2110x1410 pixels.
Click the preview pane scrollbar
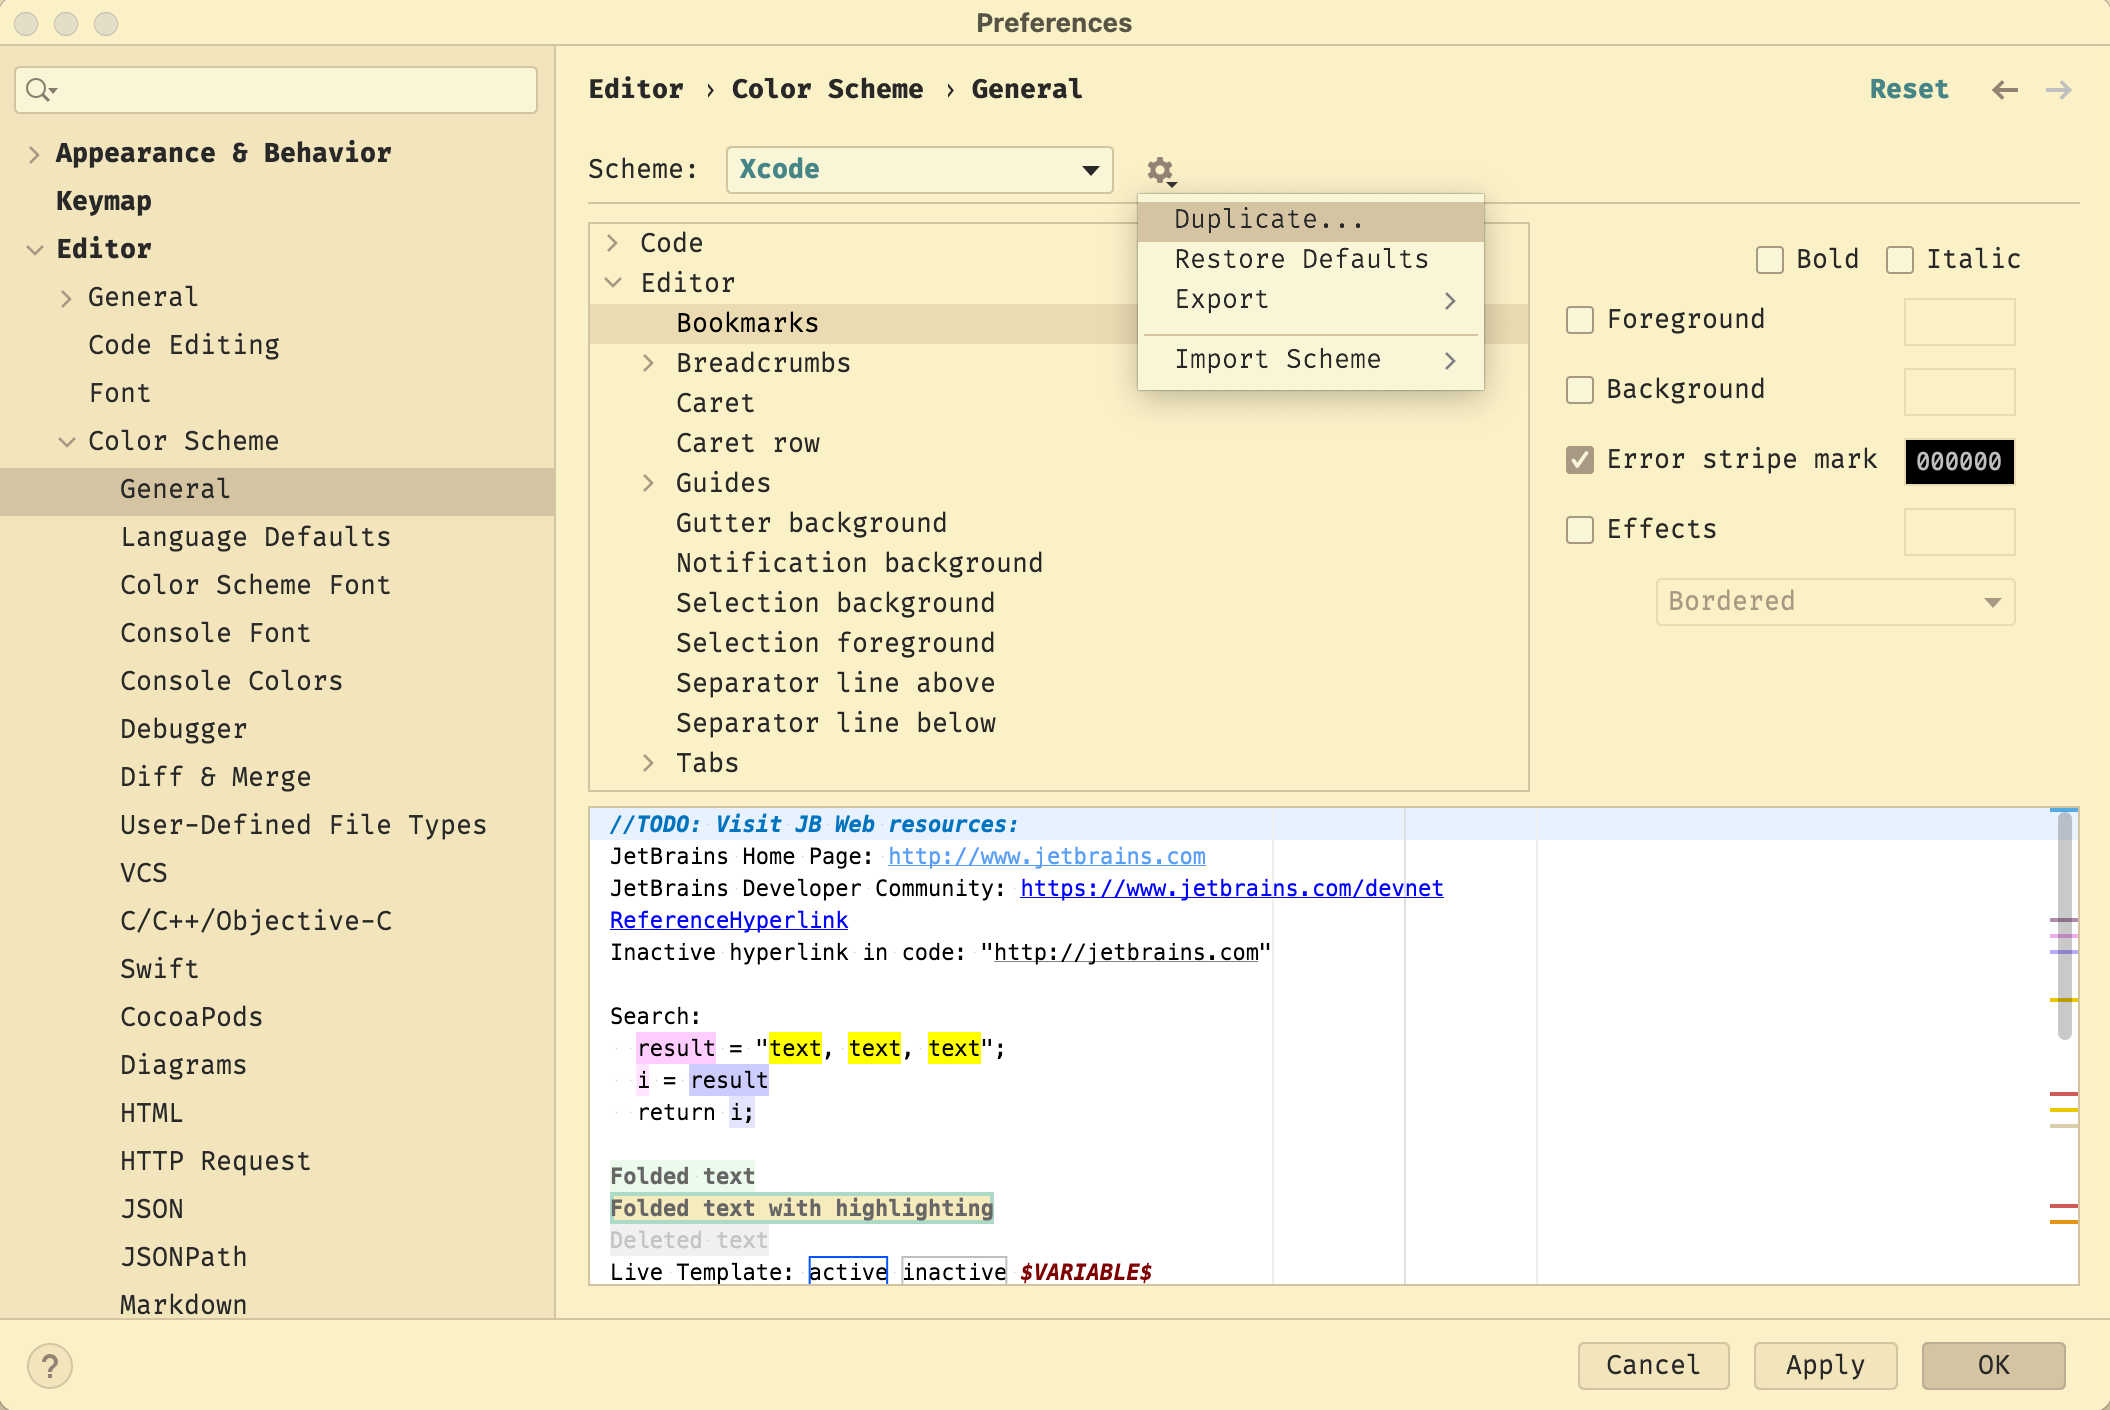2064,926
